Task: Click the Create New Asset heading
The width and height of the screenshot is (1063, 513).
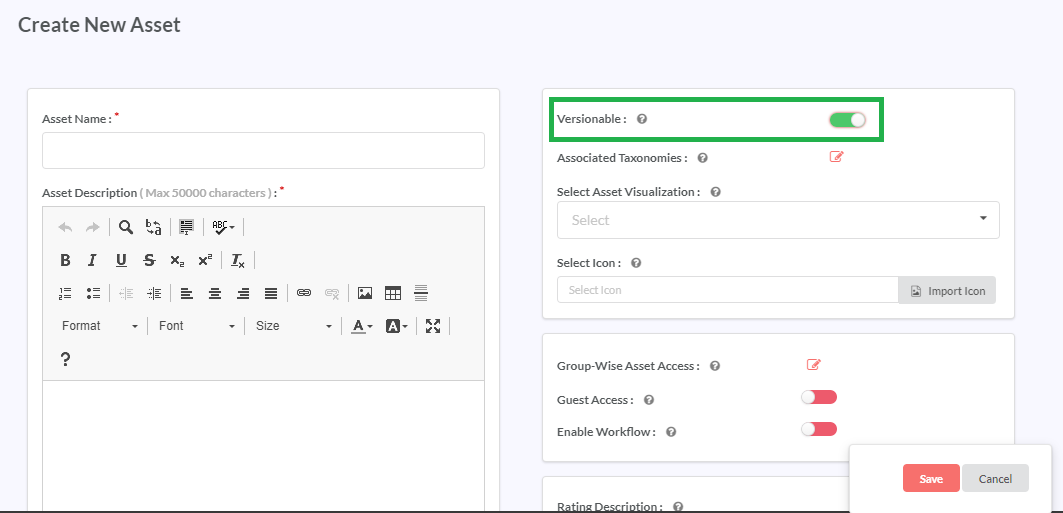Action: coord(99,25)
